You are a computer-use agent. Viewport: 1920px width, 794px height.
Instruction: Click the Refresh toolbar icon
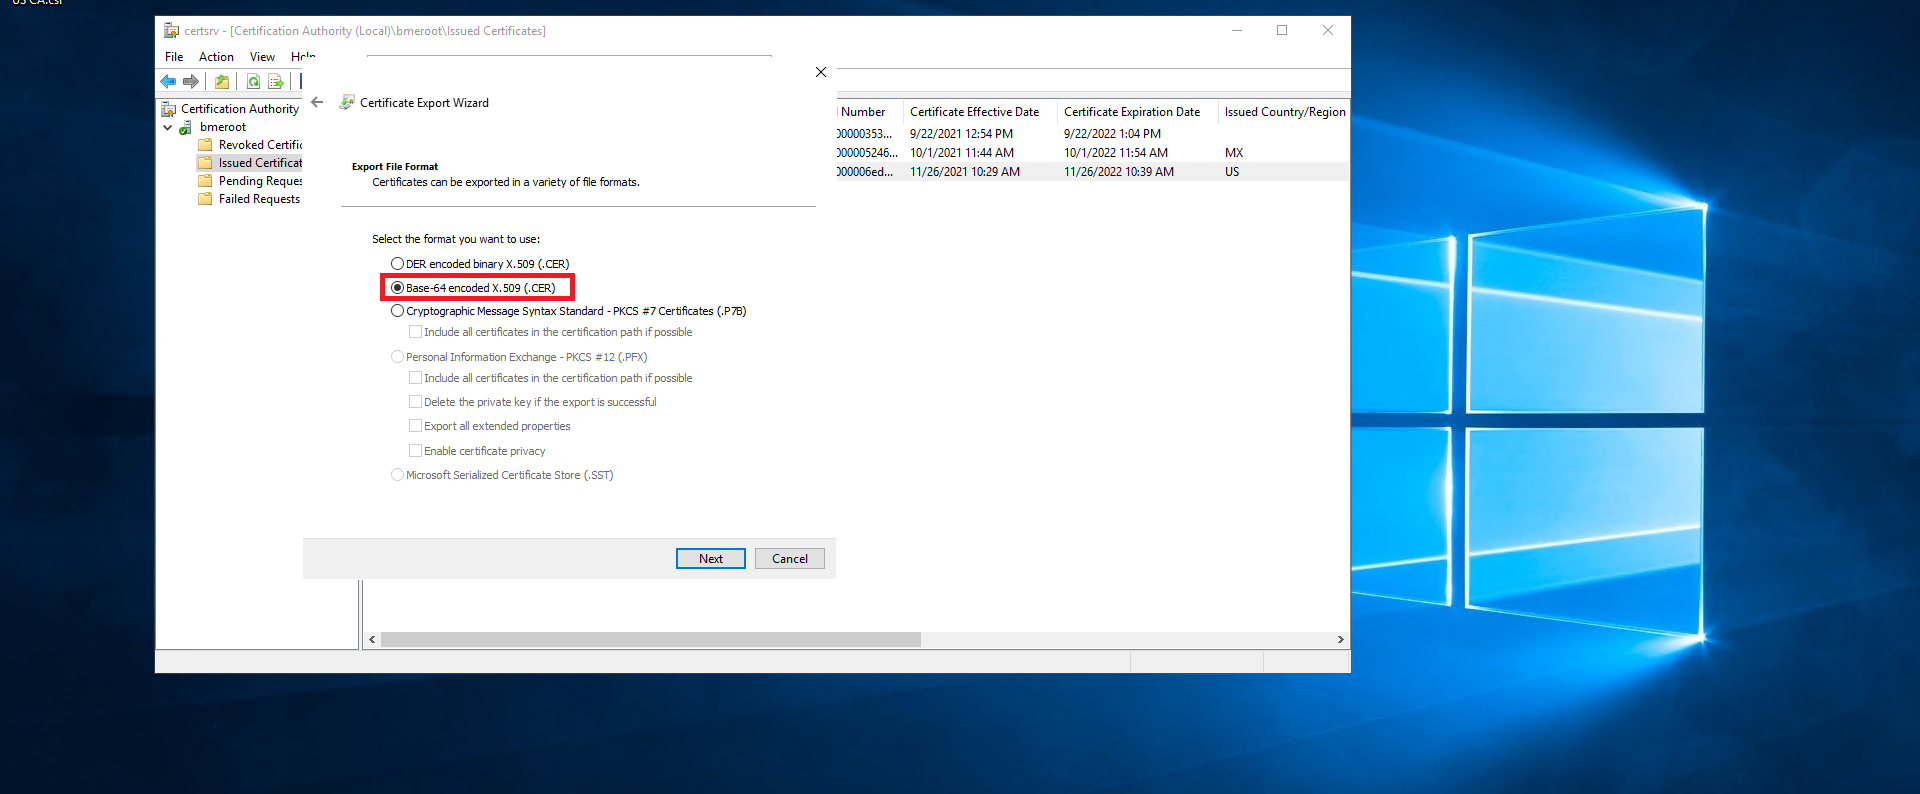(x=253, y=82)
